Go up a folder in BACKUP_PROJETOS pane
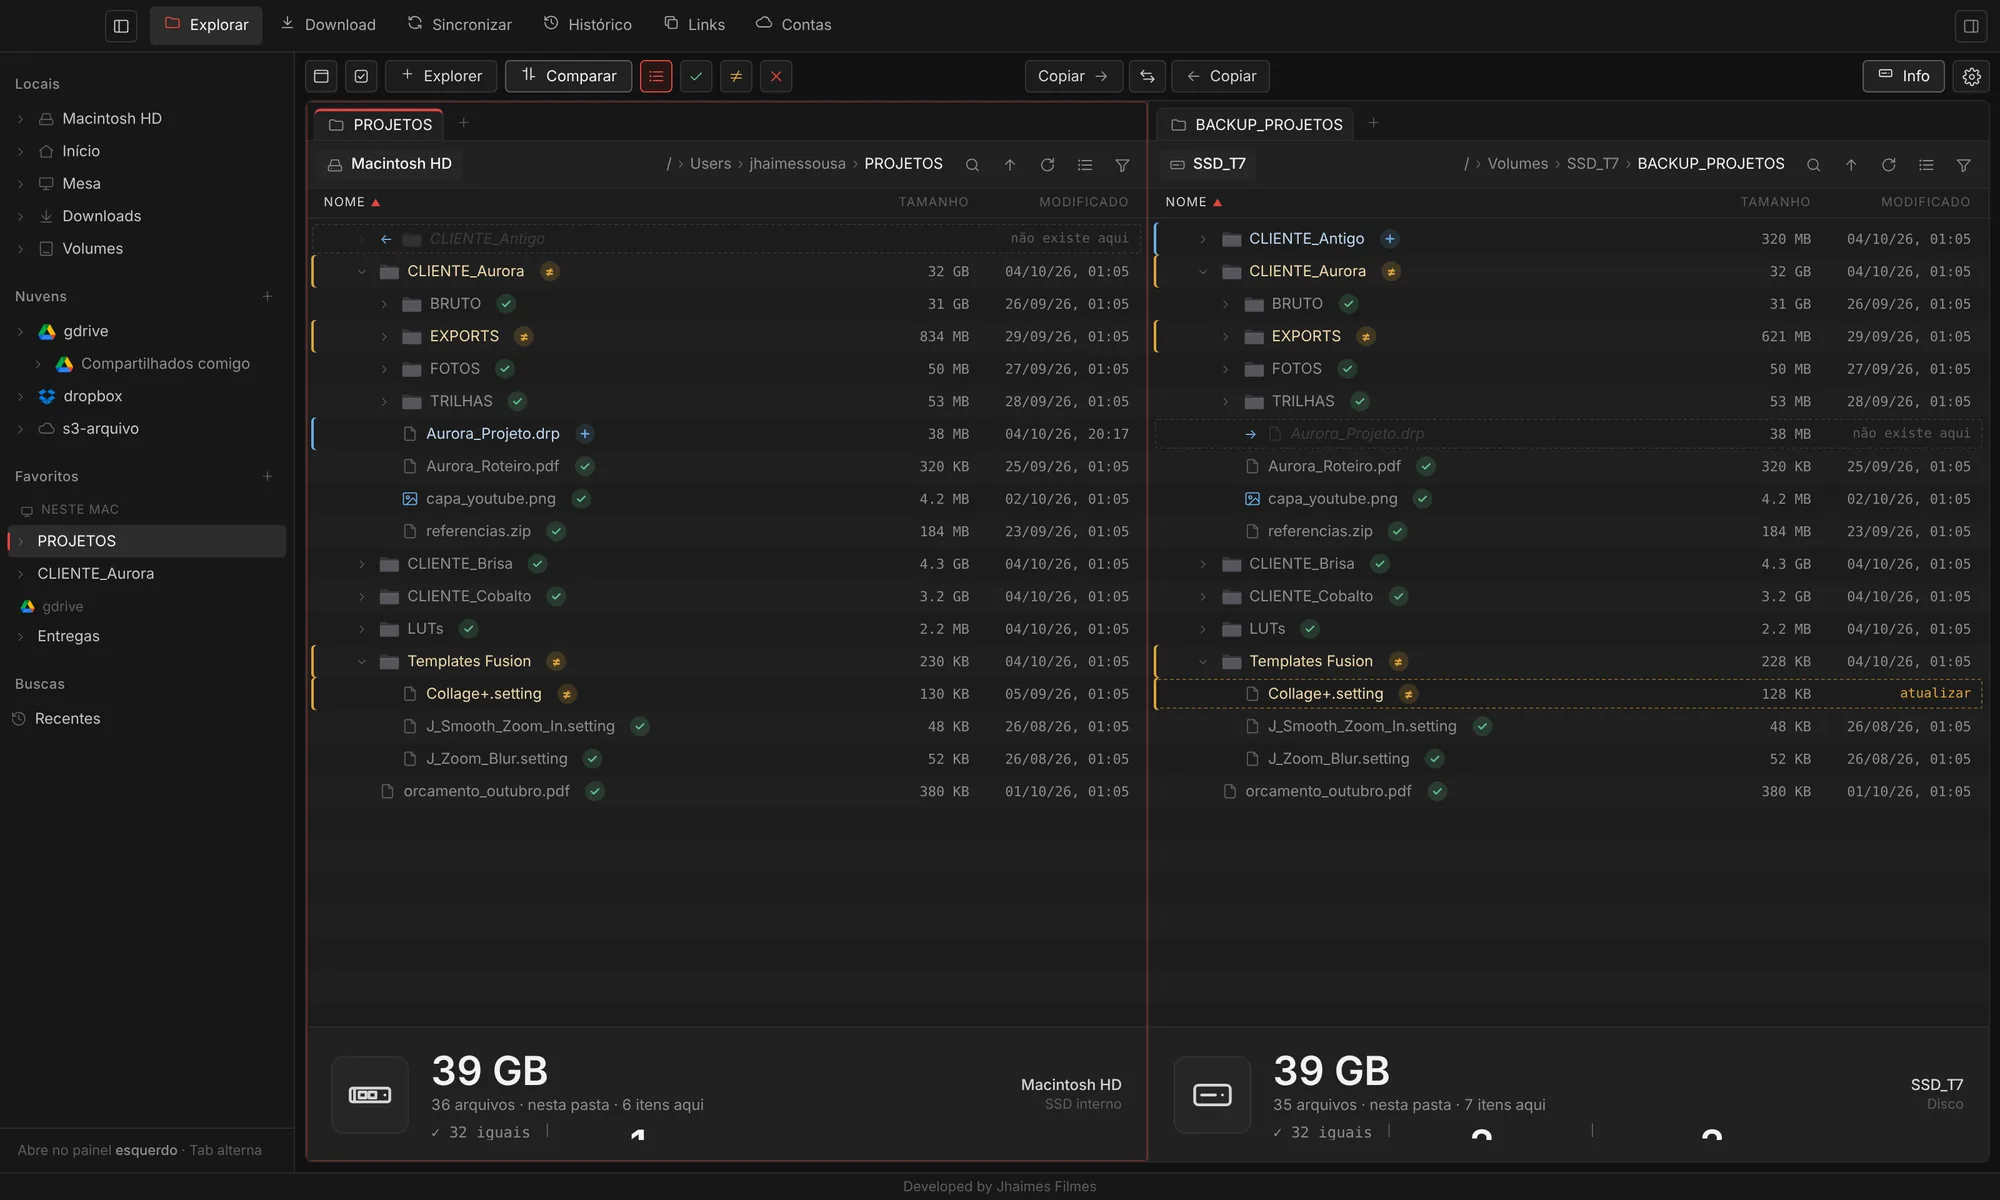This screenshot has height=1200, width=2000. coord(1851,165)
